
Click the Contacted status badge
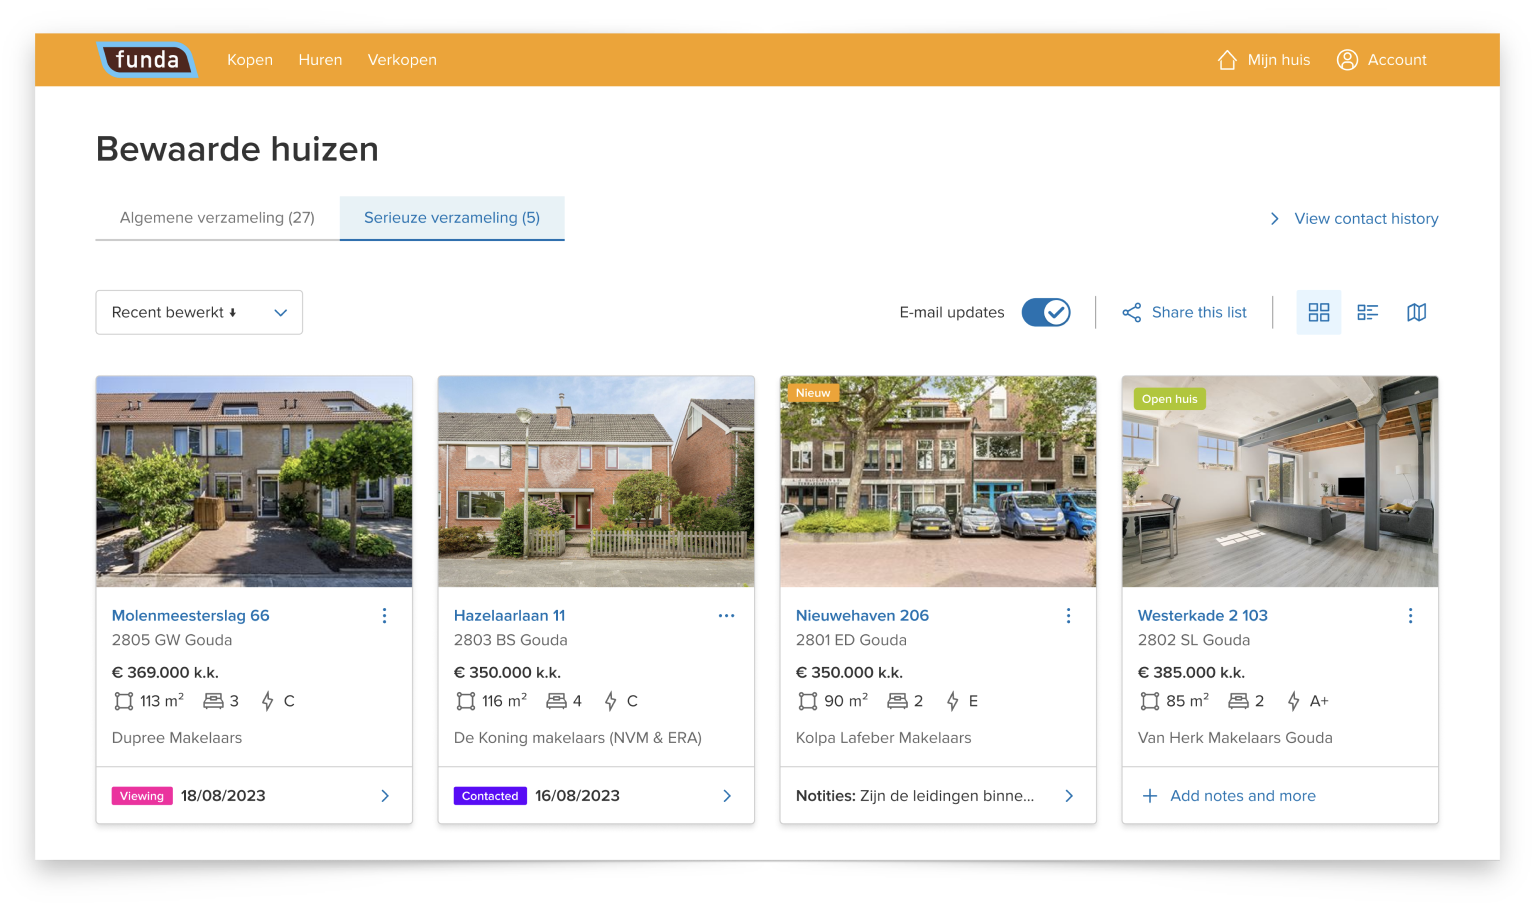click(490, 796)
